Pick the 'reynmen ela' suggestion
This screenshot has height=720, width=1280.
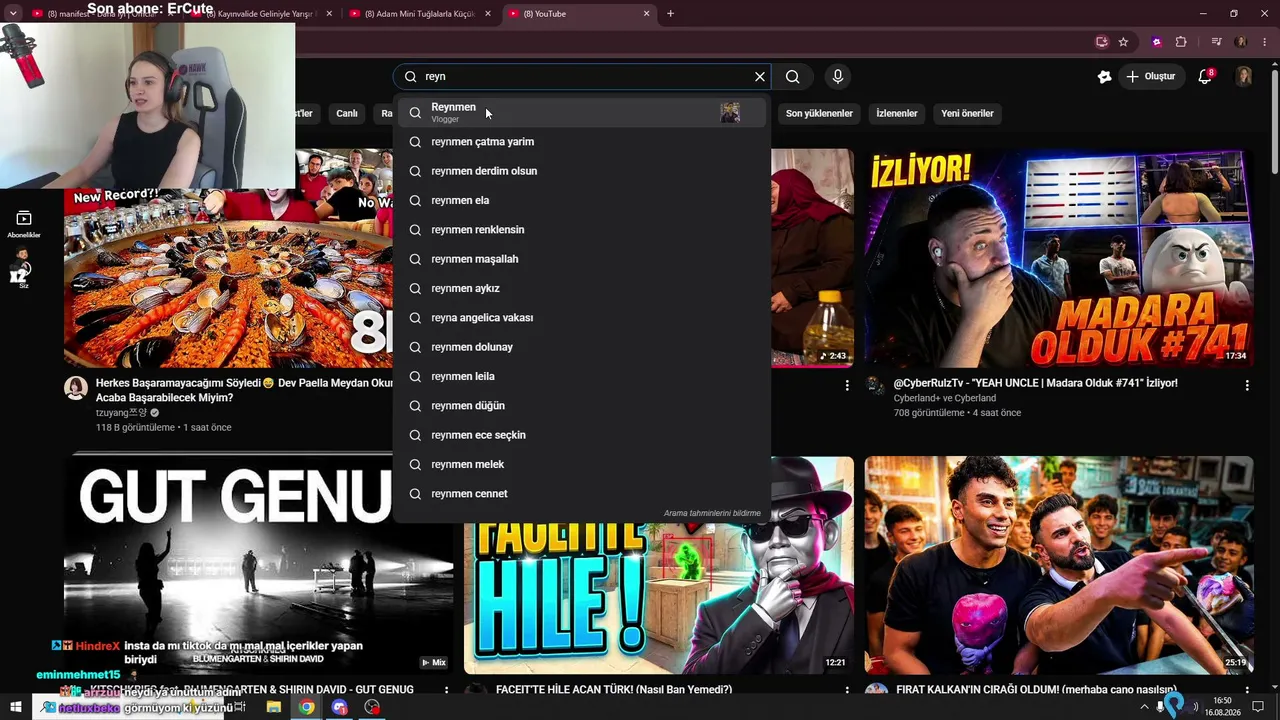tap(582, 200)
